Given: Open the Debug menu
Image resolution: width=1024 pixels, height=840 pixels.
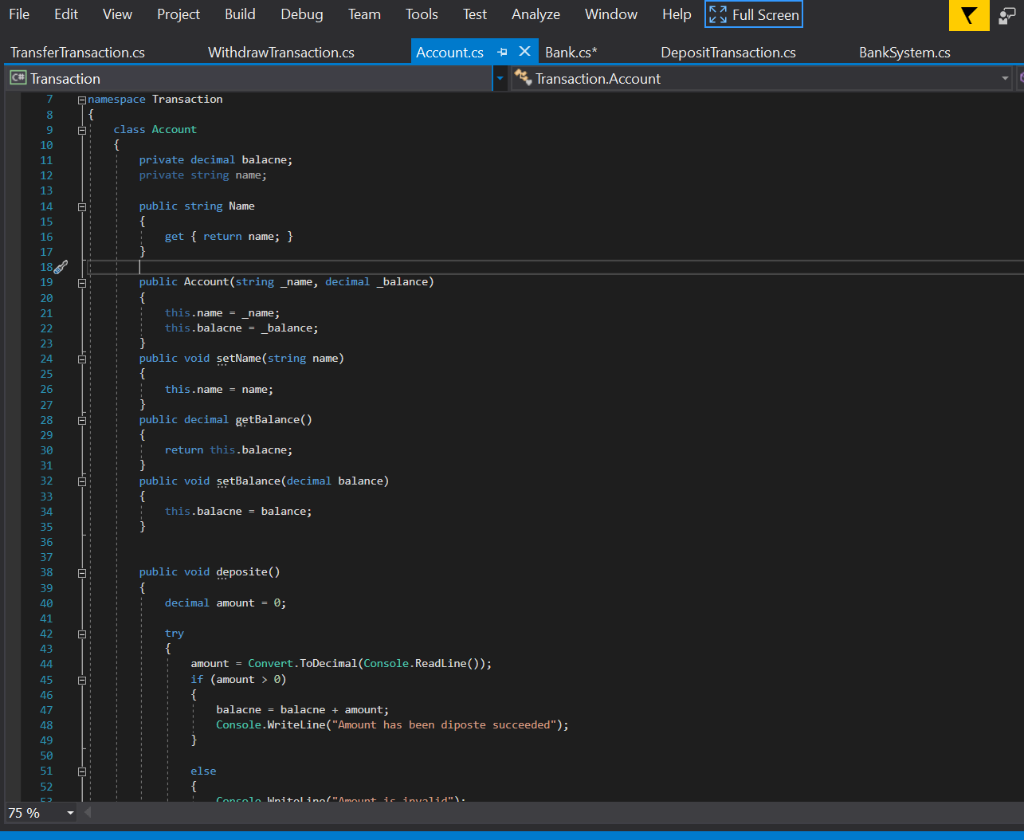Looking at the screenshot, I should pos(302,14).
